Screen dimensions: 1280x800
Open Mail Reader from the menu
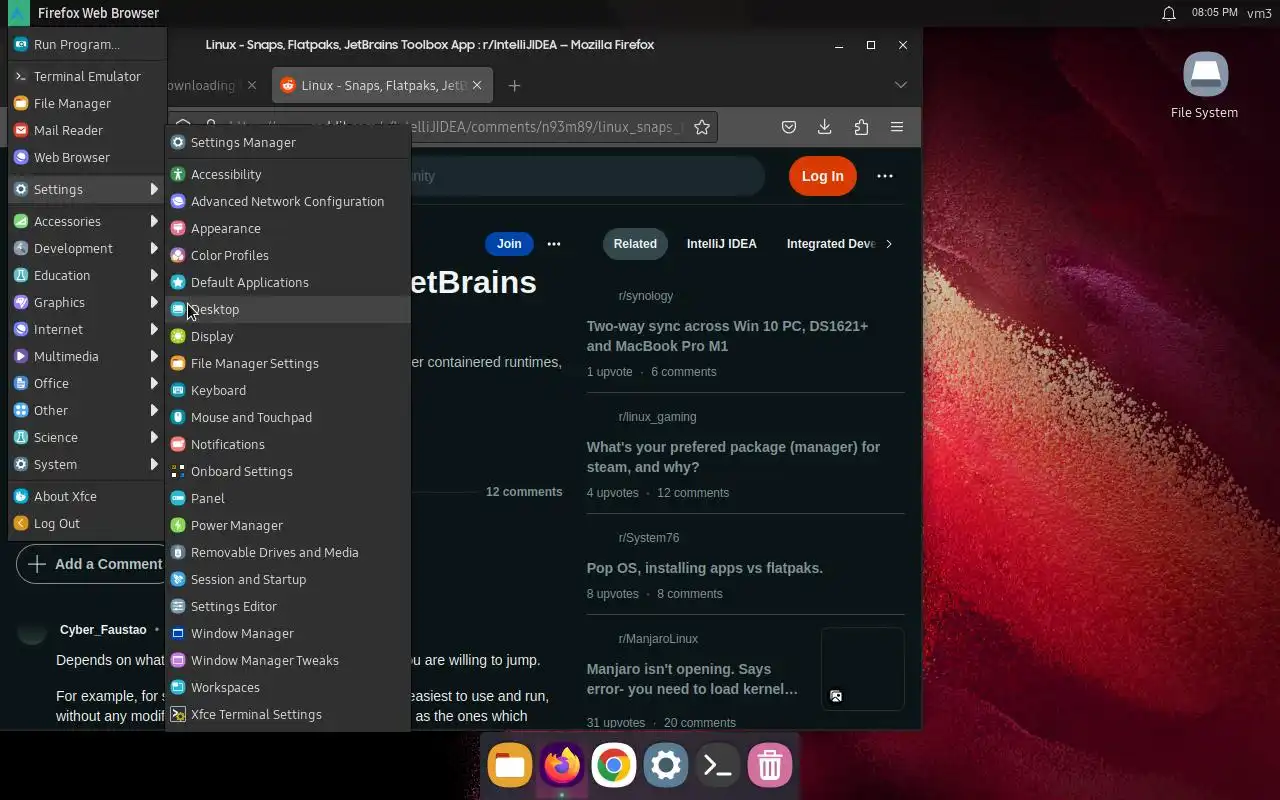point(87,130)
